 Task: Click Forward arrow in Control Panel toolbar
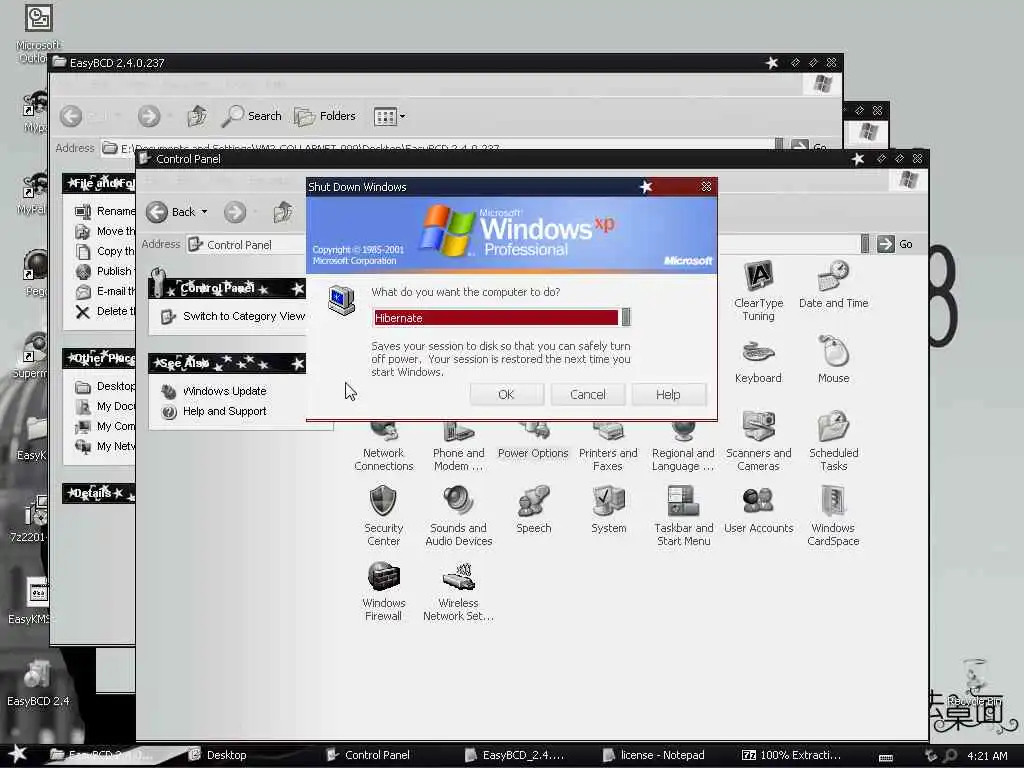click(x=234, y=212)
